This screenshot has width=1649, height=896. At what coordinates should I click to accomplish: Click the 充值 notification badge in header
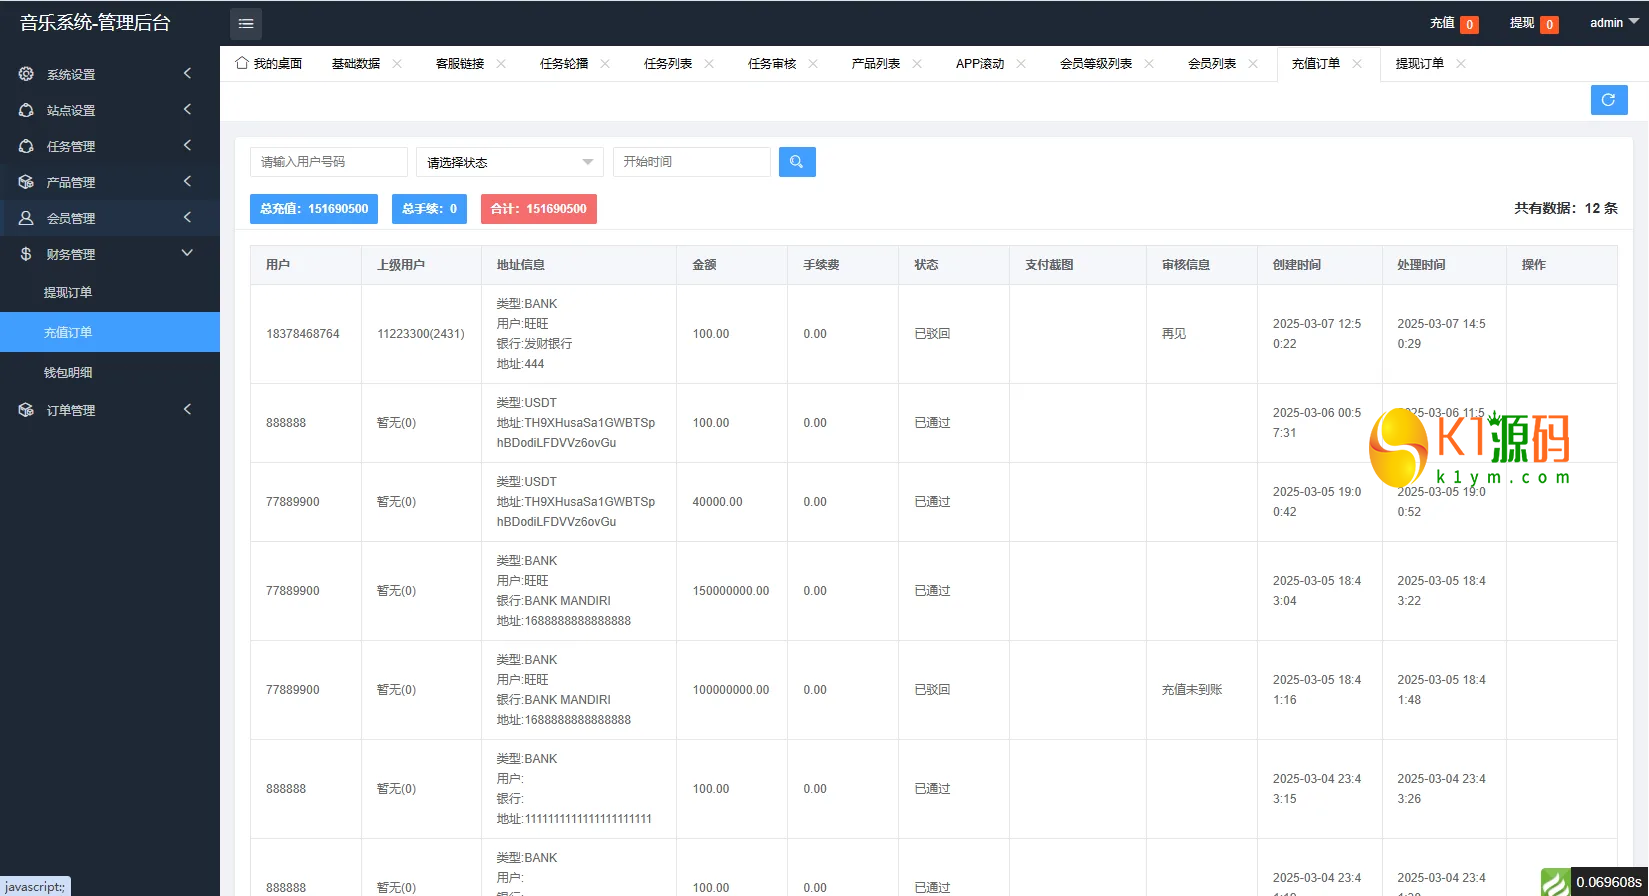pyautogui.click(x=1469, y=25)
